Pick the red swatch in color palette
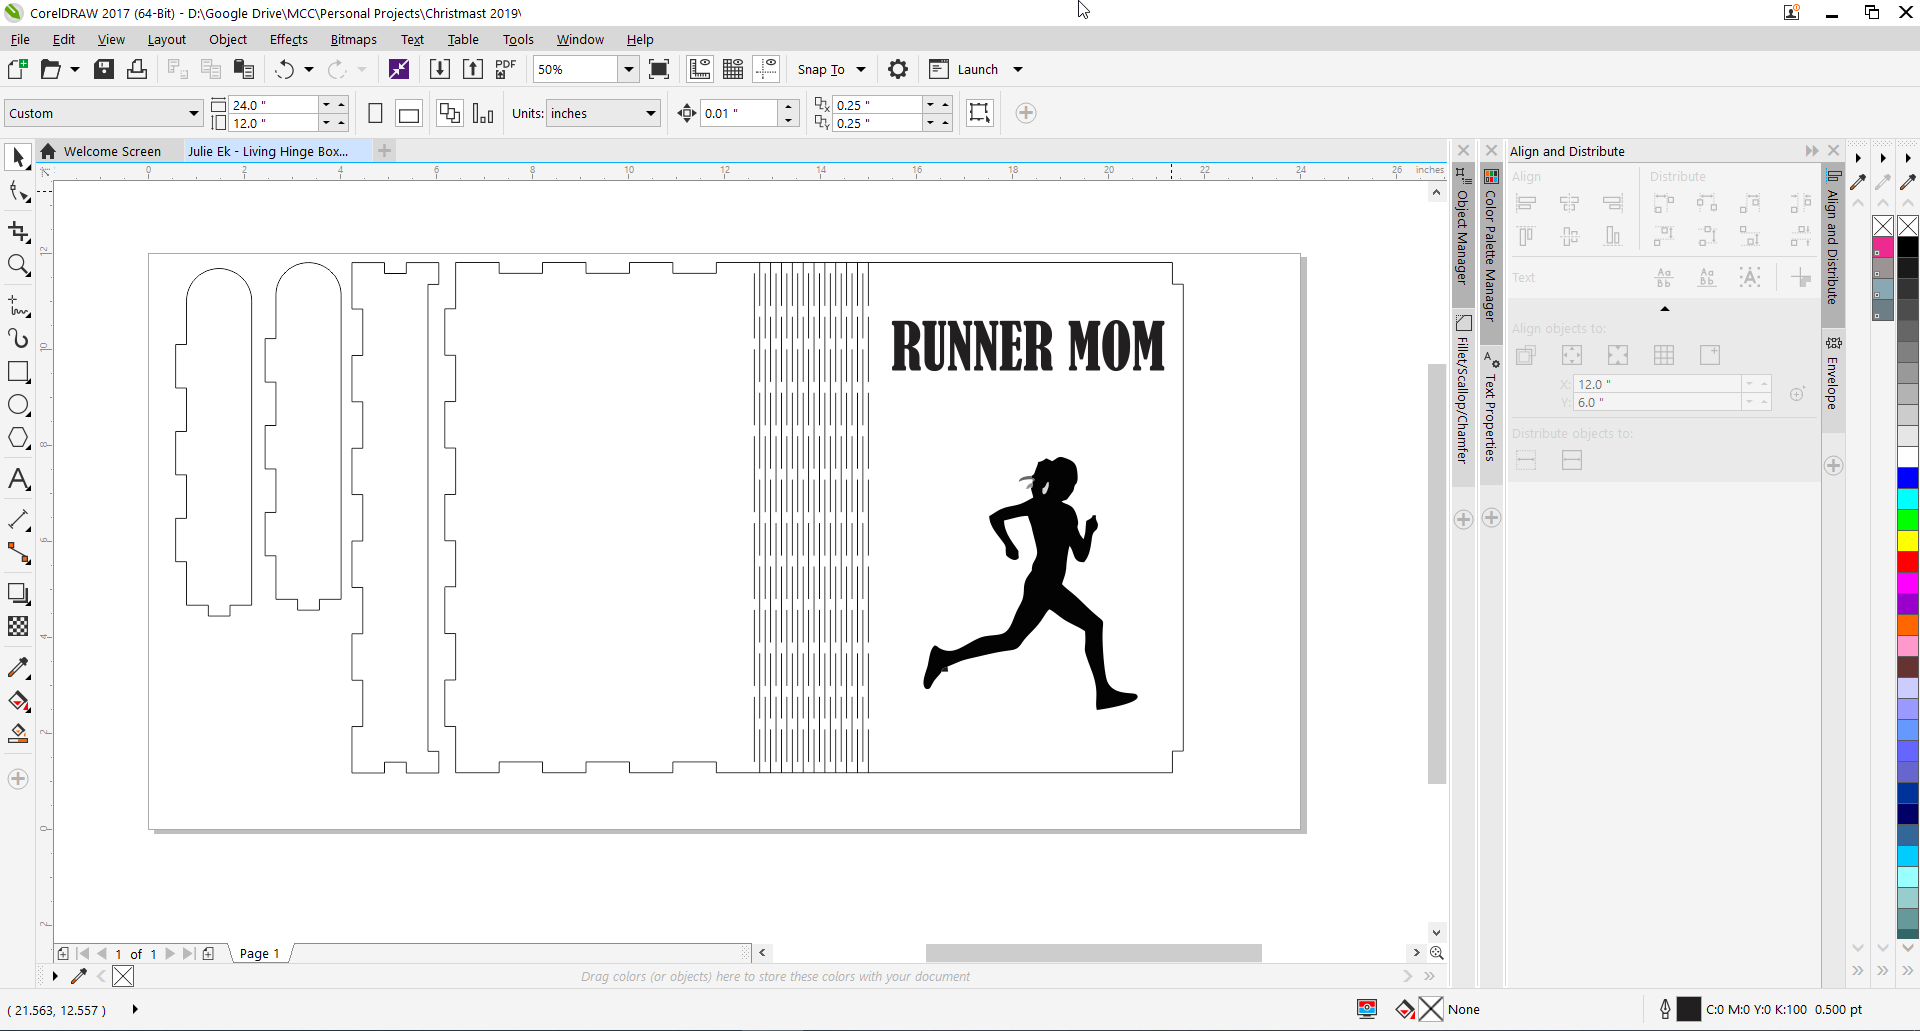 [1907, 562]
